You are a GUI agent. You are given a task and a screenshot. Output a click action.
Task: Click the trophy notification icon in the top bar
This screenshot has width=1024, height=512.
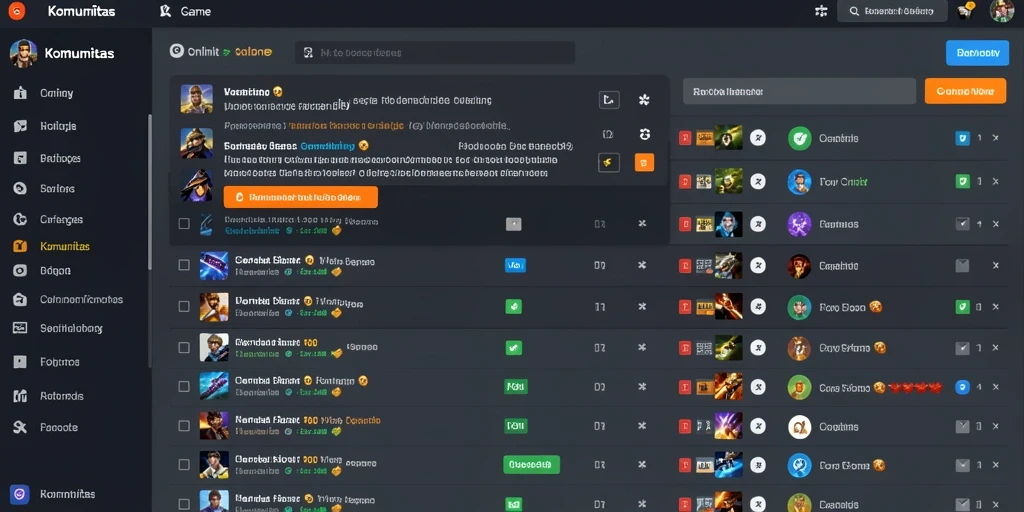(x=965, y=10)
